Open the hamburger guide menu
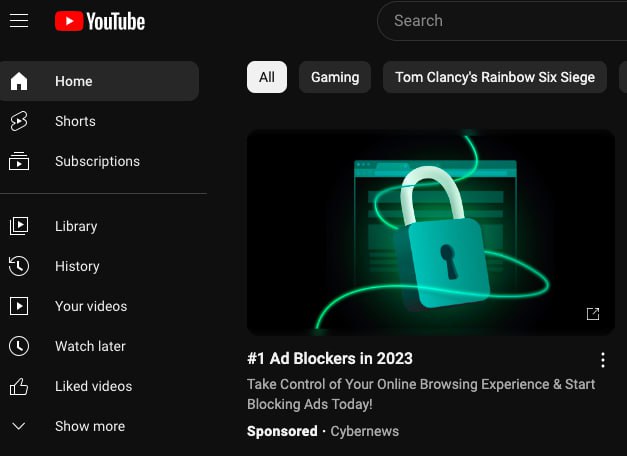627x456 pixels. [19, 21]
